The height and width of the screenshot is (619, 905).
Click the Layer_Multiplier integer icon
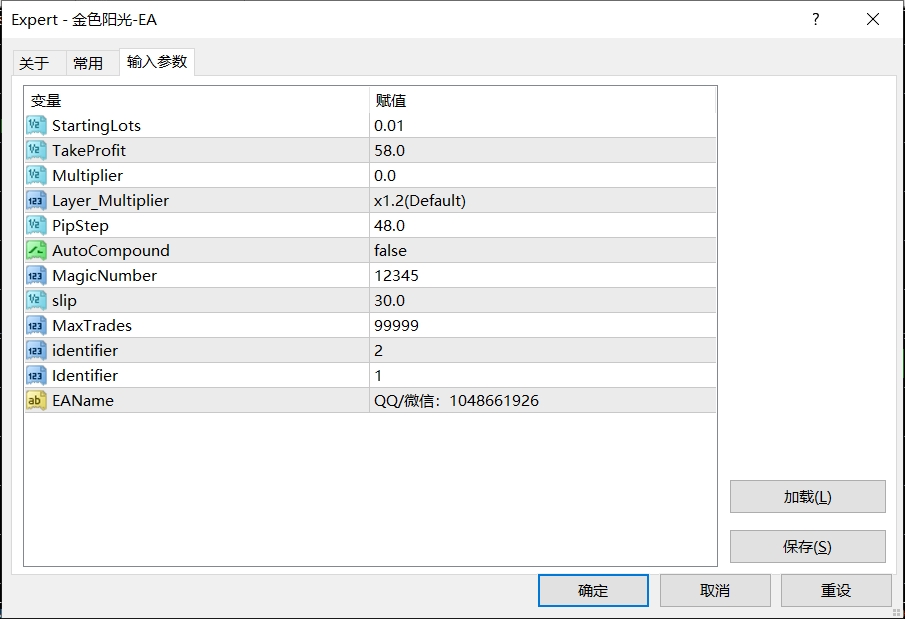(x=36, y=200)
